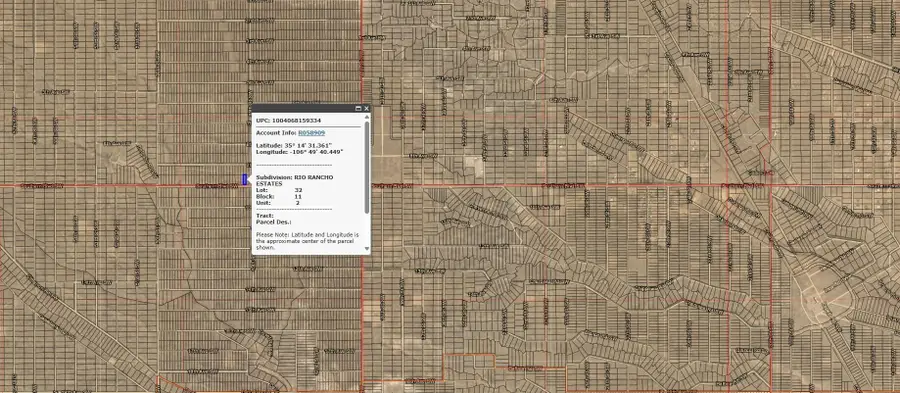Click the Lot 32 row
Screen dimensions: 900x393
click(x=279, y=190)
